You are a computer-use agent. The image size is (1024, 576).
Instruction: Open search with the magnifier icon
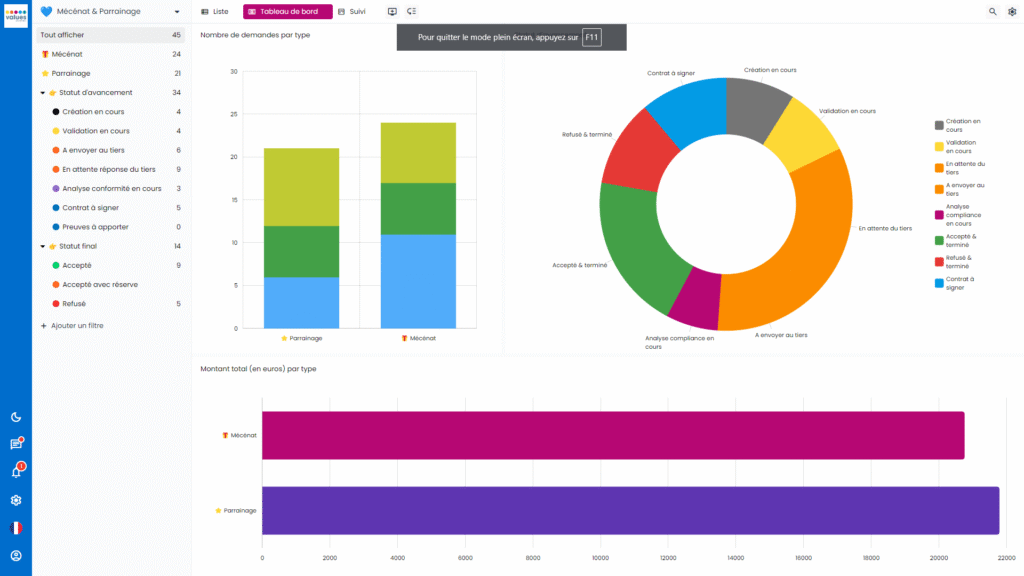[992, 11]
